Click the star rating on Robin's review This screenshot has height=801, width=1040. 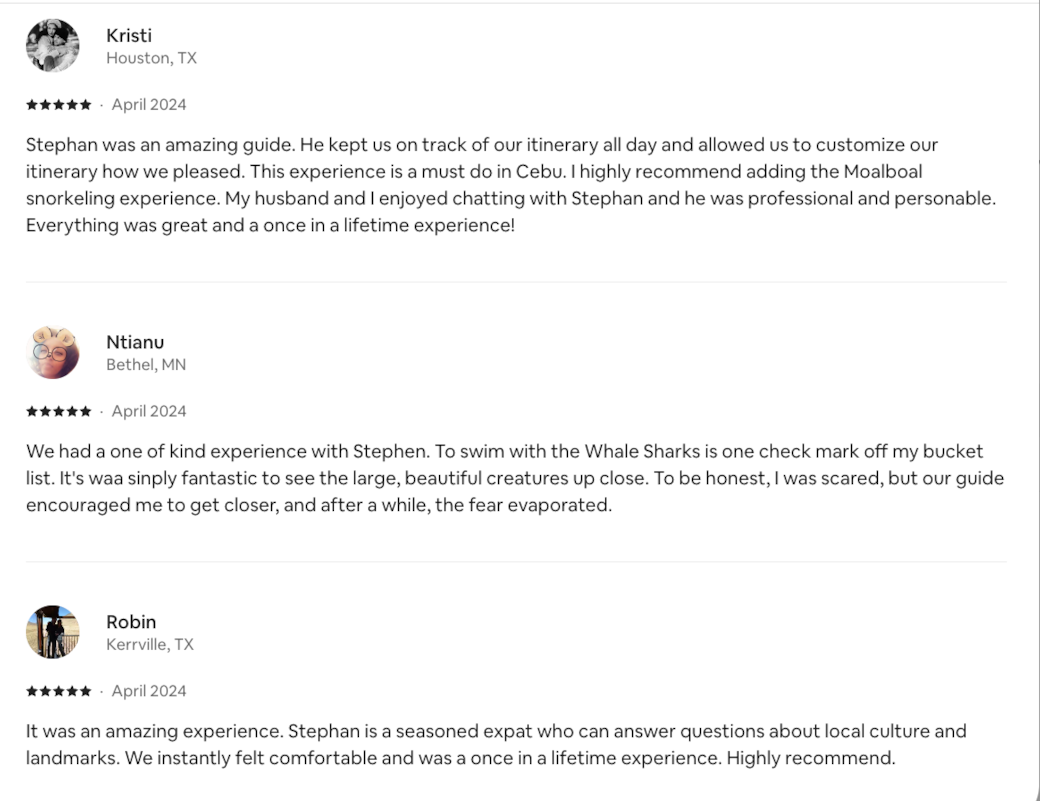(59, 691)
